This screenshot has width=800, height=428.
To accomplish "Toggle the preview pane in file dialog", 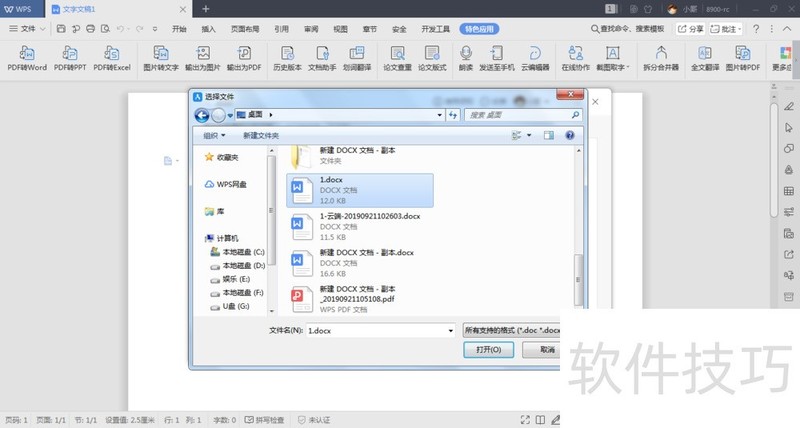I will pos(548,135).
